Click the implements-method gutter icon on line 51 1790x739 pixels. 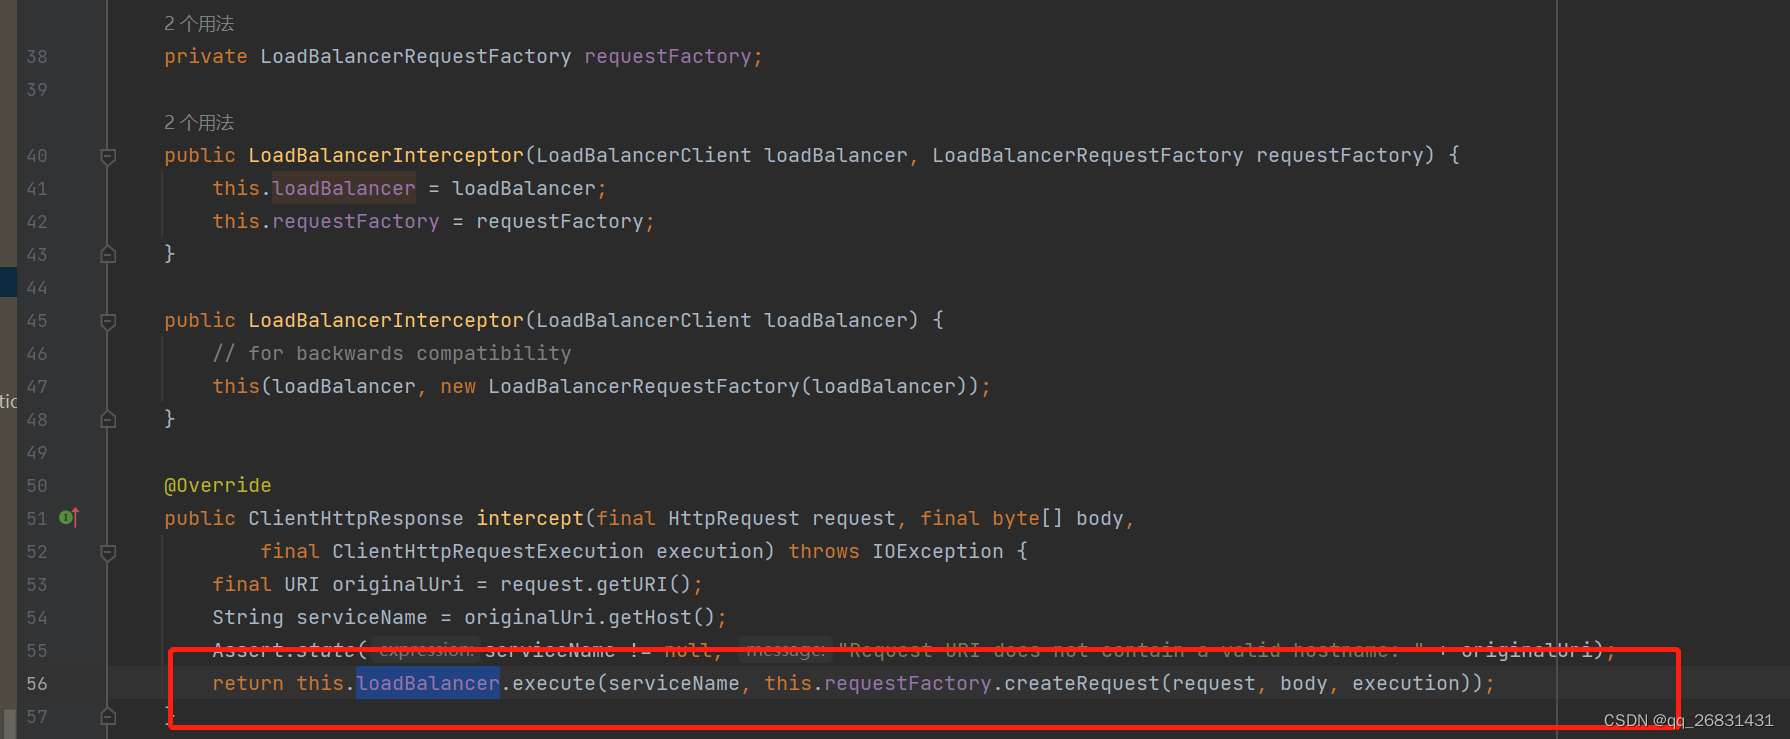click(x=69, y=517)
